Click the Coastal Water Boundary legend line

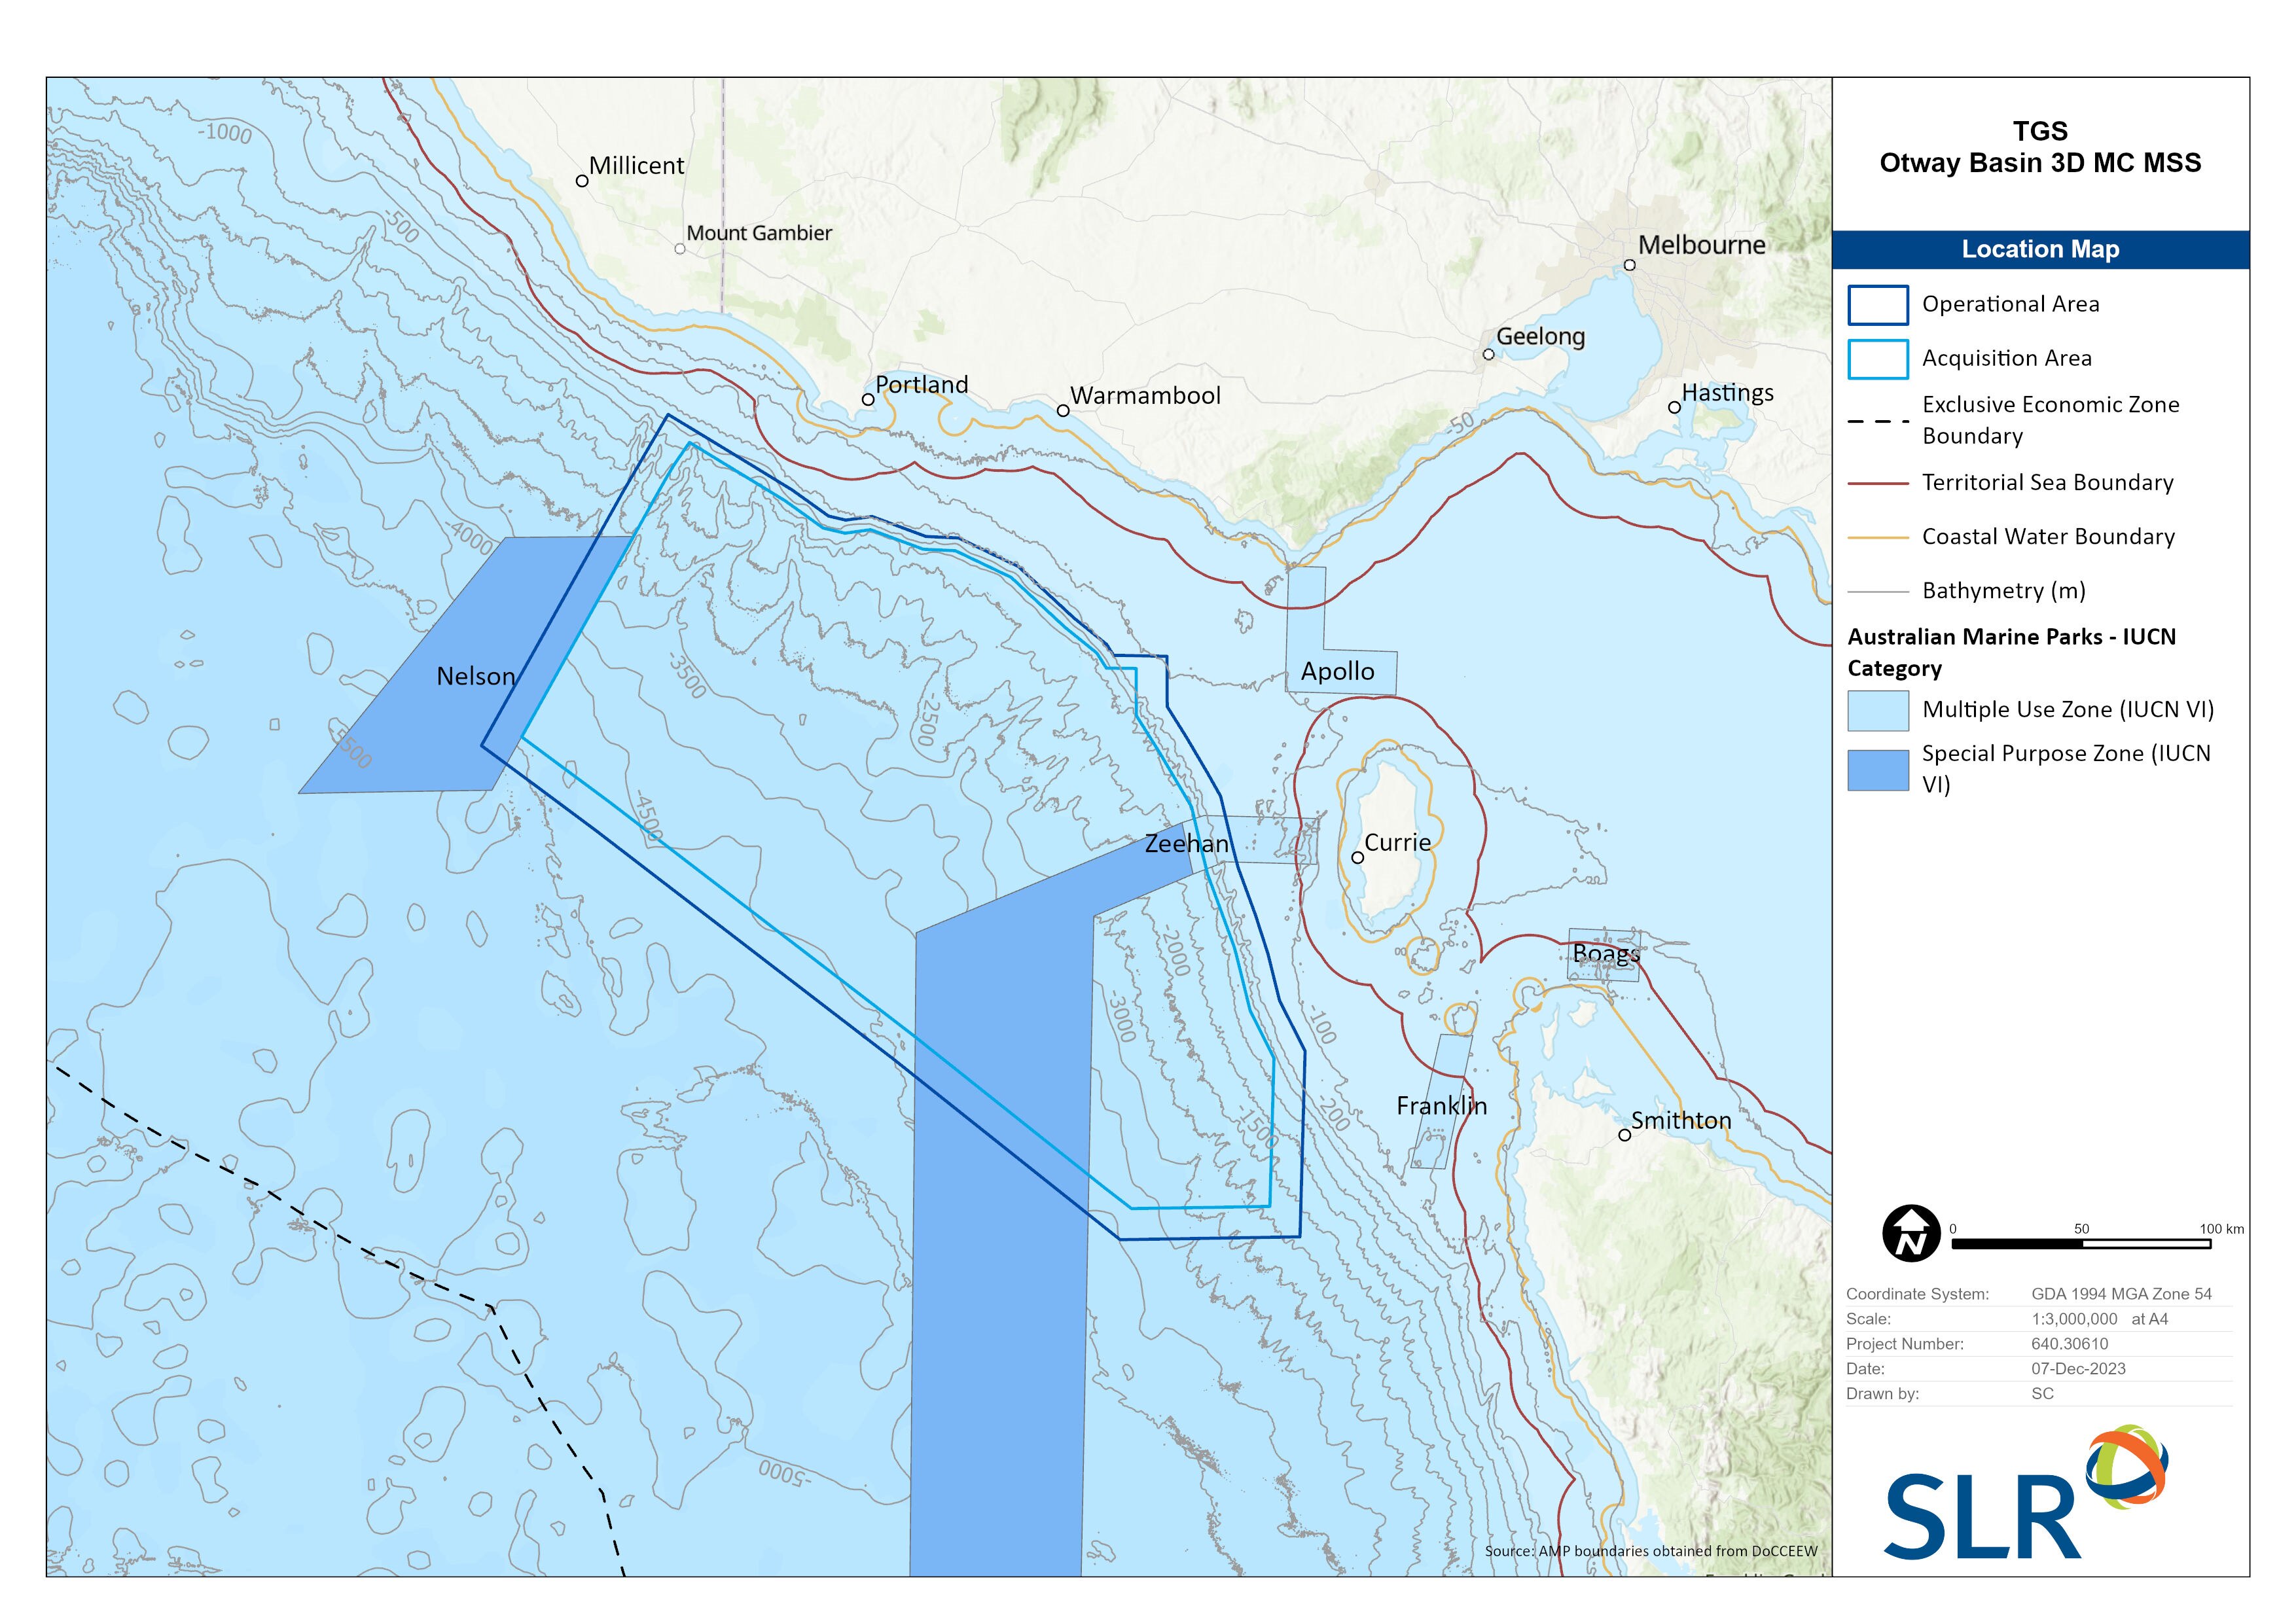[1880, 537]
